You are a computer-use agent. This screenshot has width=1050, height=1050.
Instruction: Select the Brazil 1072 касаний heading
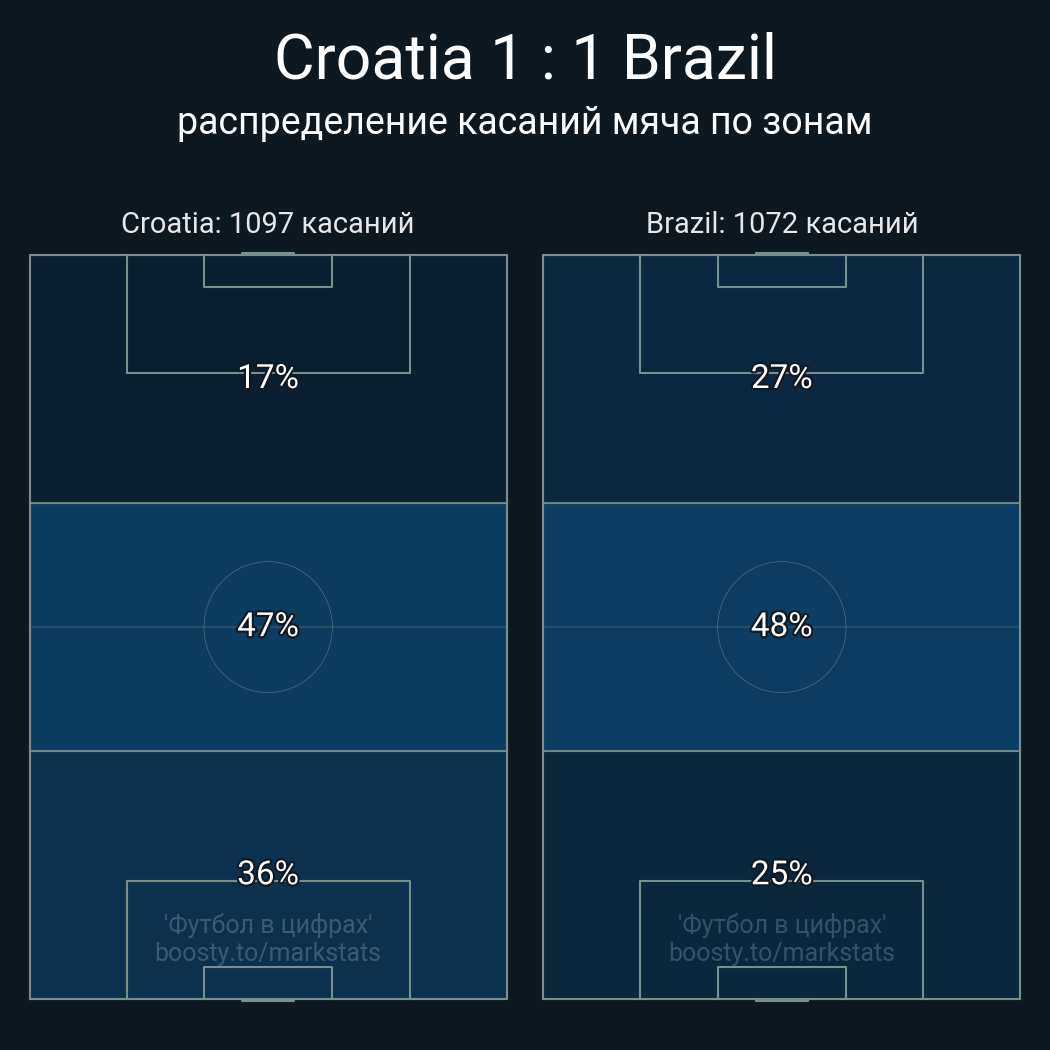point(782,223)
